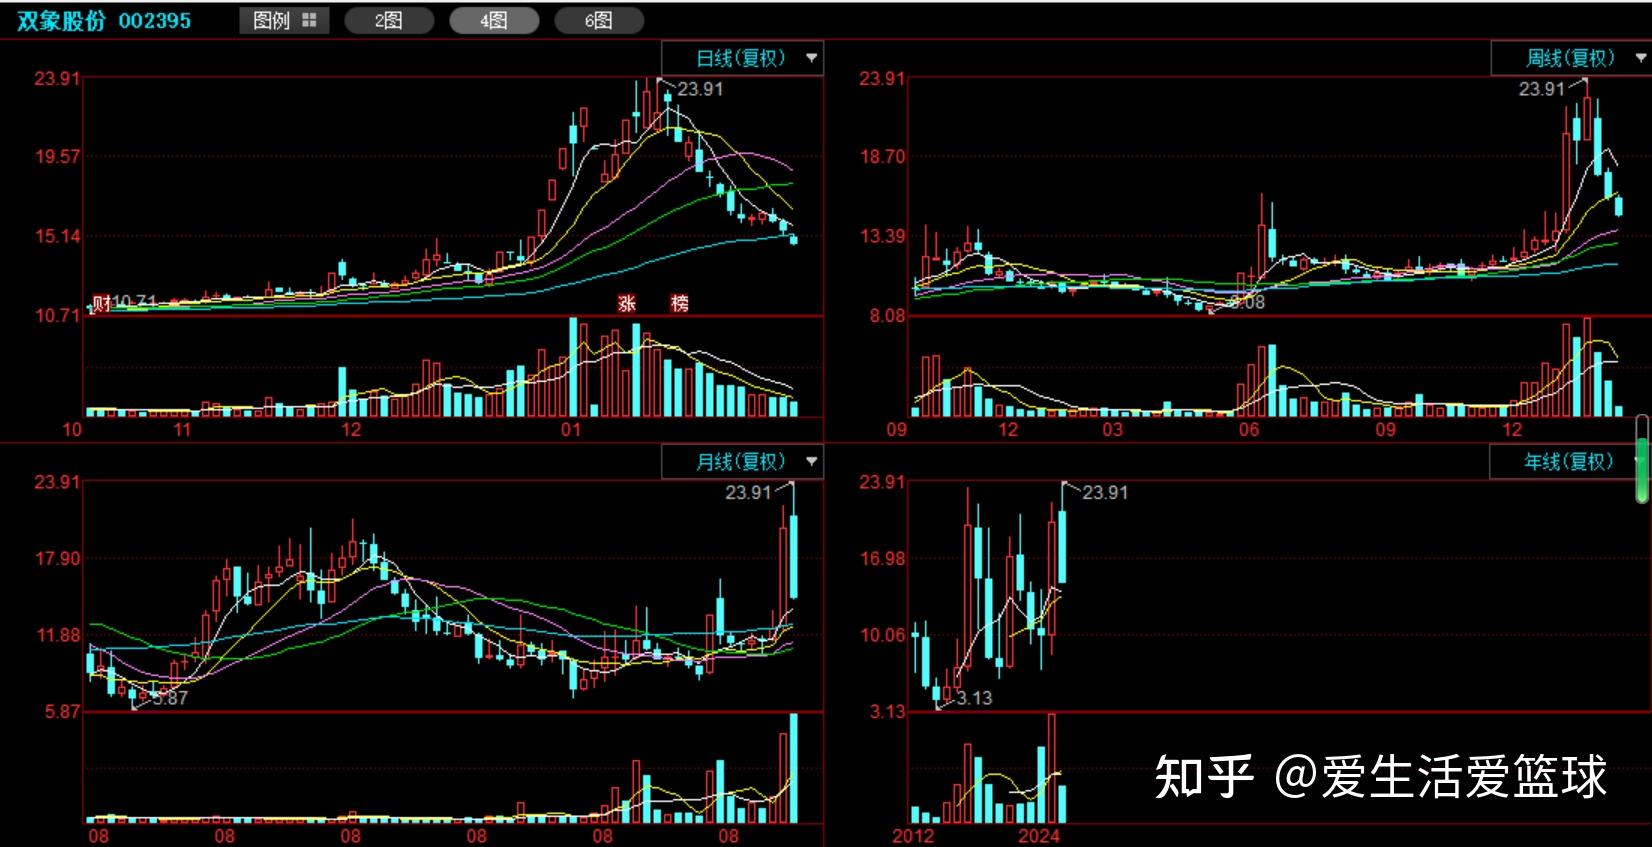Click the arrow next to 日线(复权)
This screenshot has height=847, width=1652.
(811, 58)
